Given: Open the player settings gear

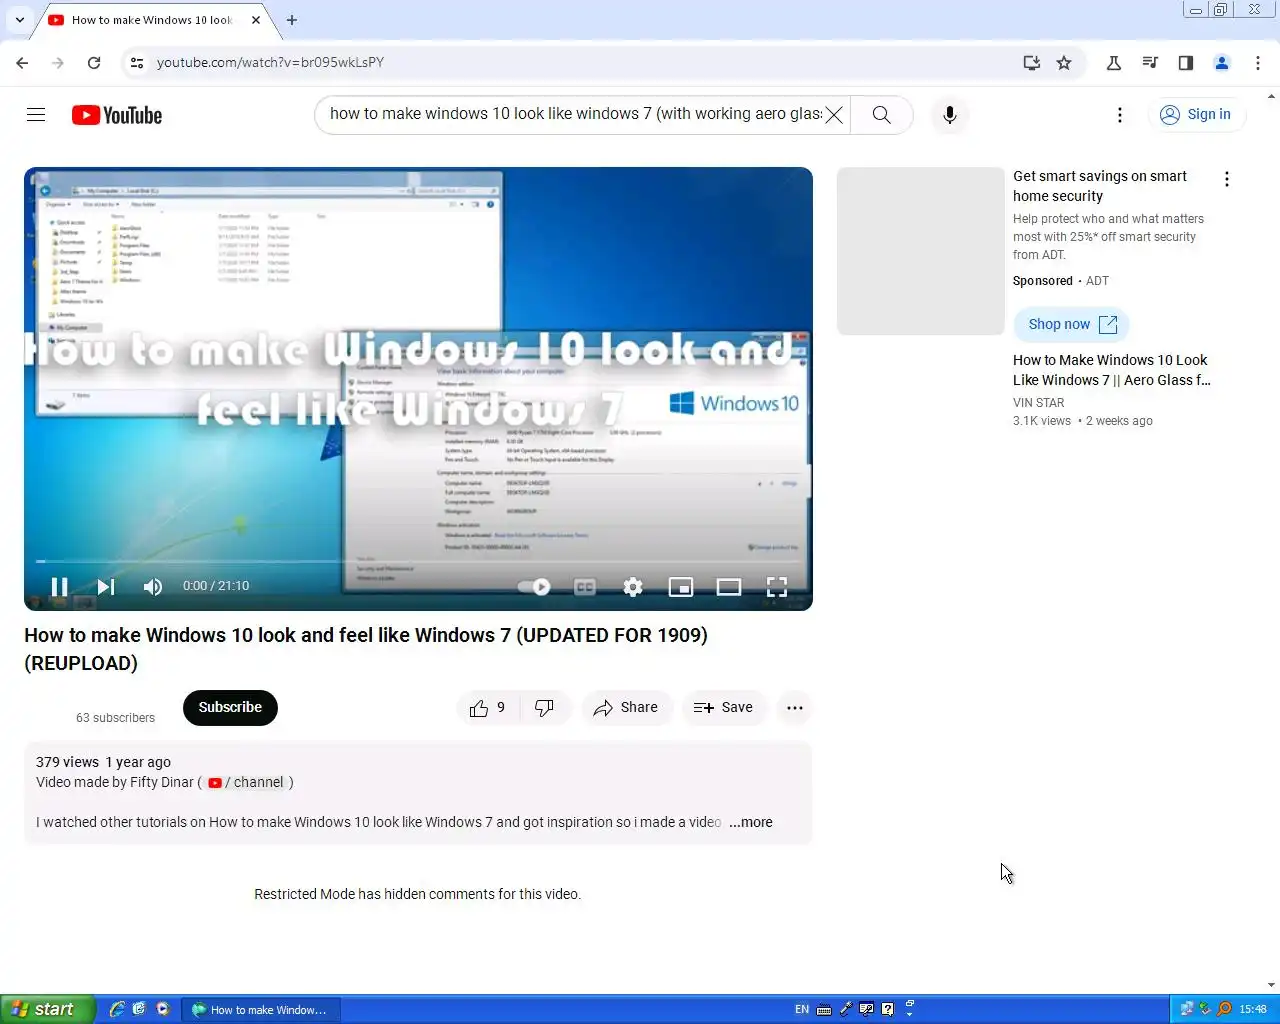Looking at the screenshot, I should click(x=633, y=587).
